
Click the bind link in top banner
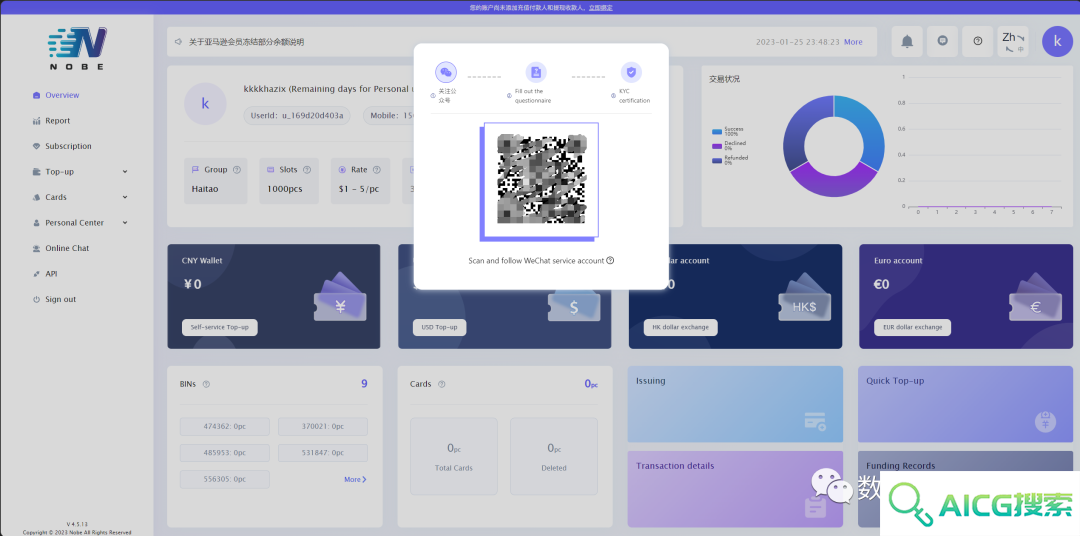601,8
